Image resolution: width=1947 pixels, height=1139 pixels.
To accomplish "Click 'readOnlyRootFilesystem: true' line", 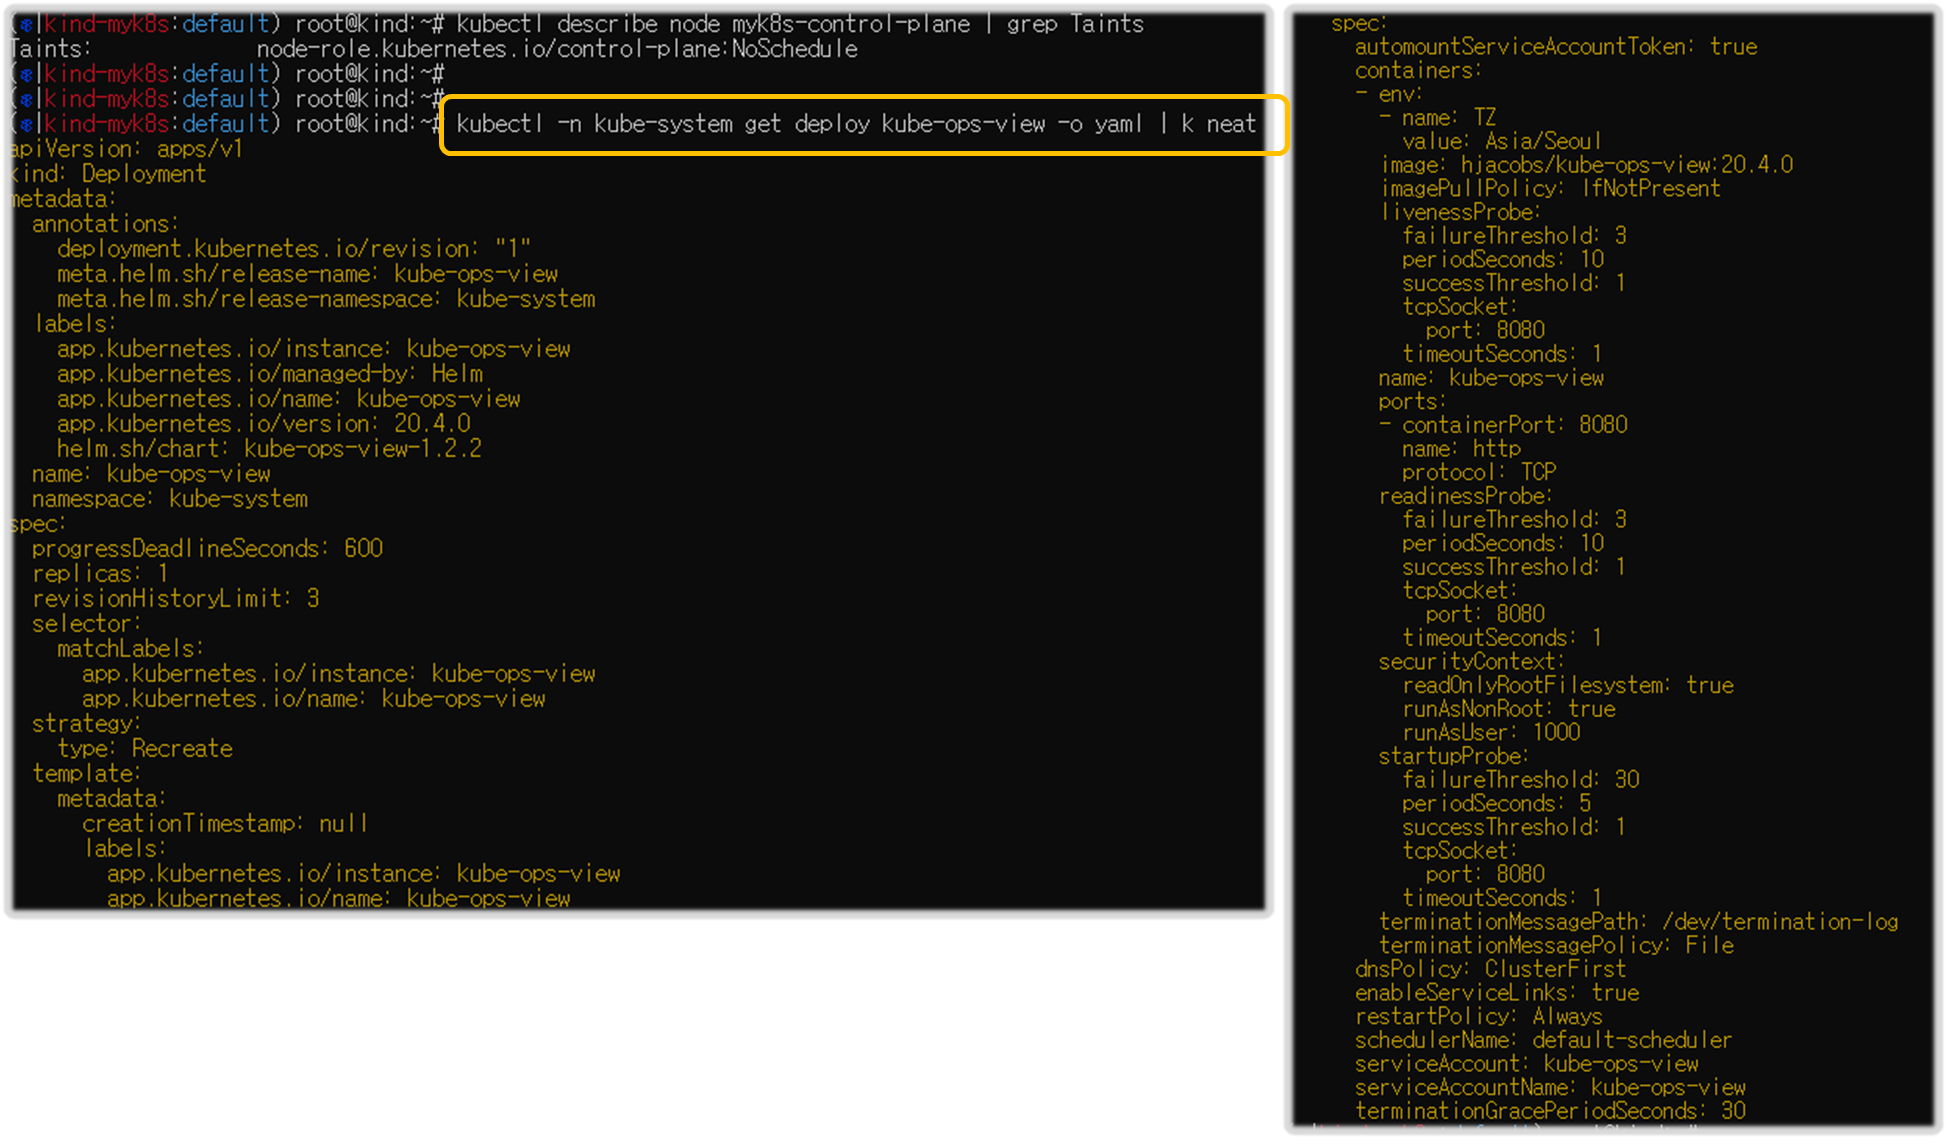I will [x=1567, y=685].
